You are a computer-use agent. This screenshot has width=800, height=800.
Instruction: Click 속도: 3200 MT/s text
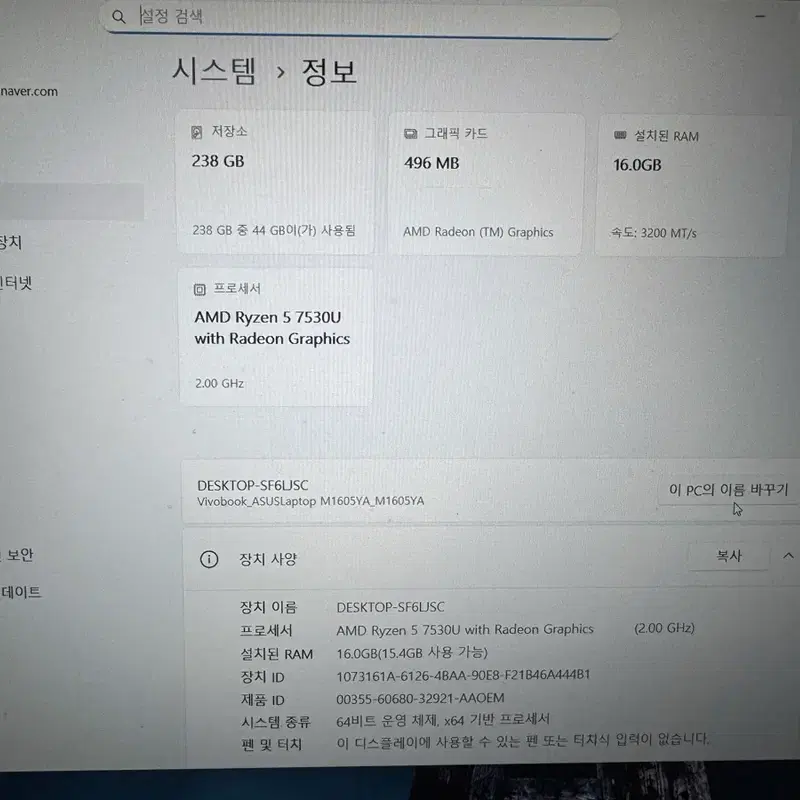tap(654, 233)
